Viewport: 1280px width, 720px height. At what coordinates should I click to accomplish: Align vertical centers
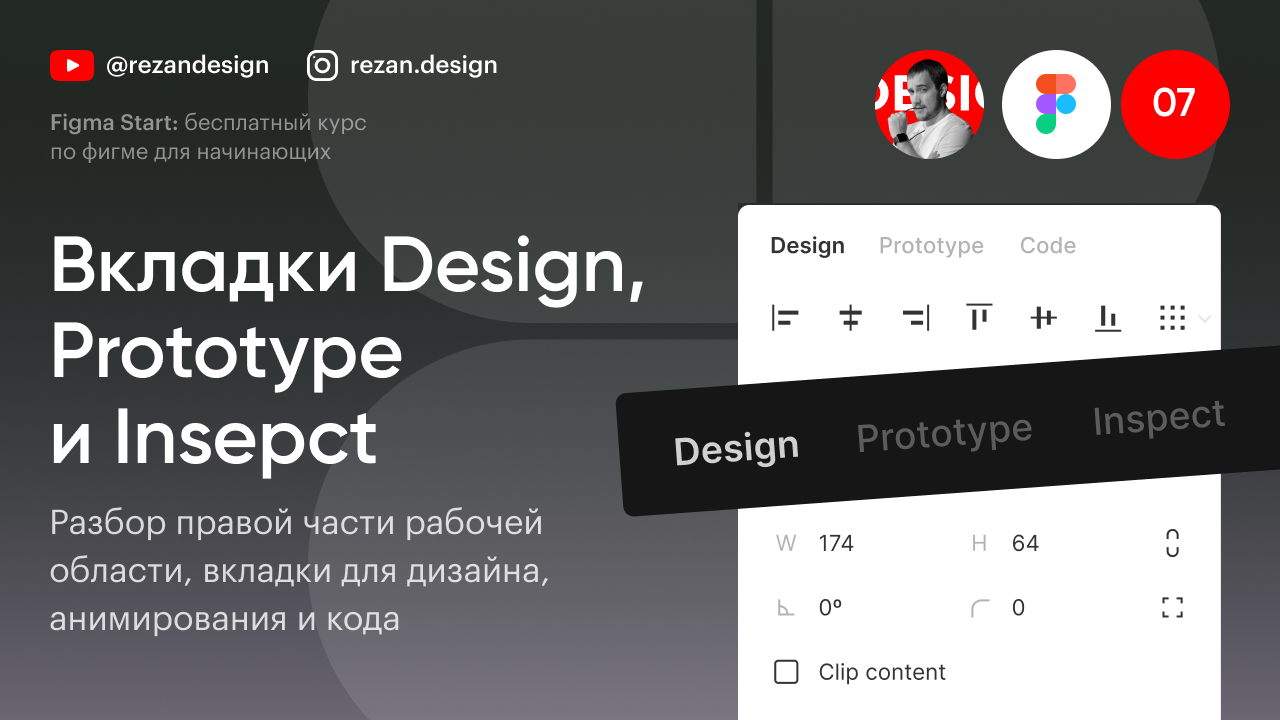coord(1043,318)
